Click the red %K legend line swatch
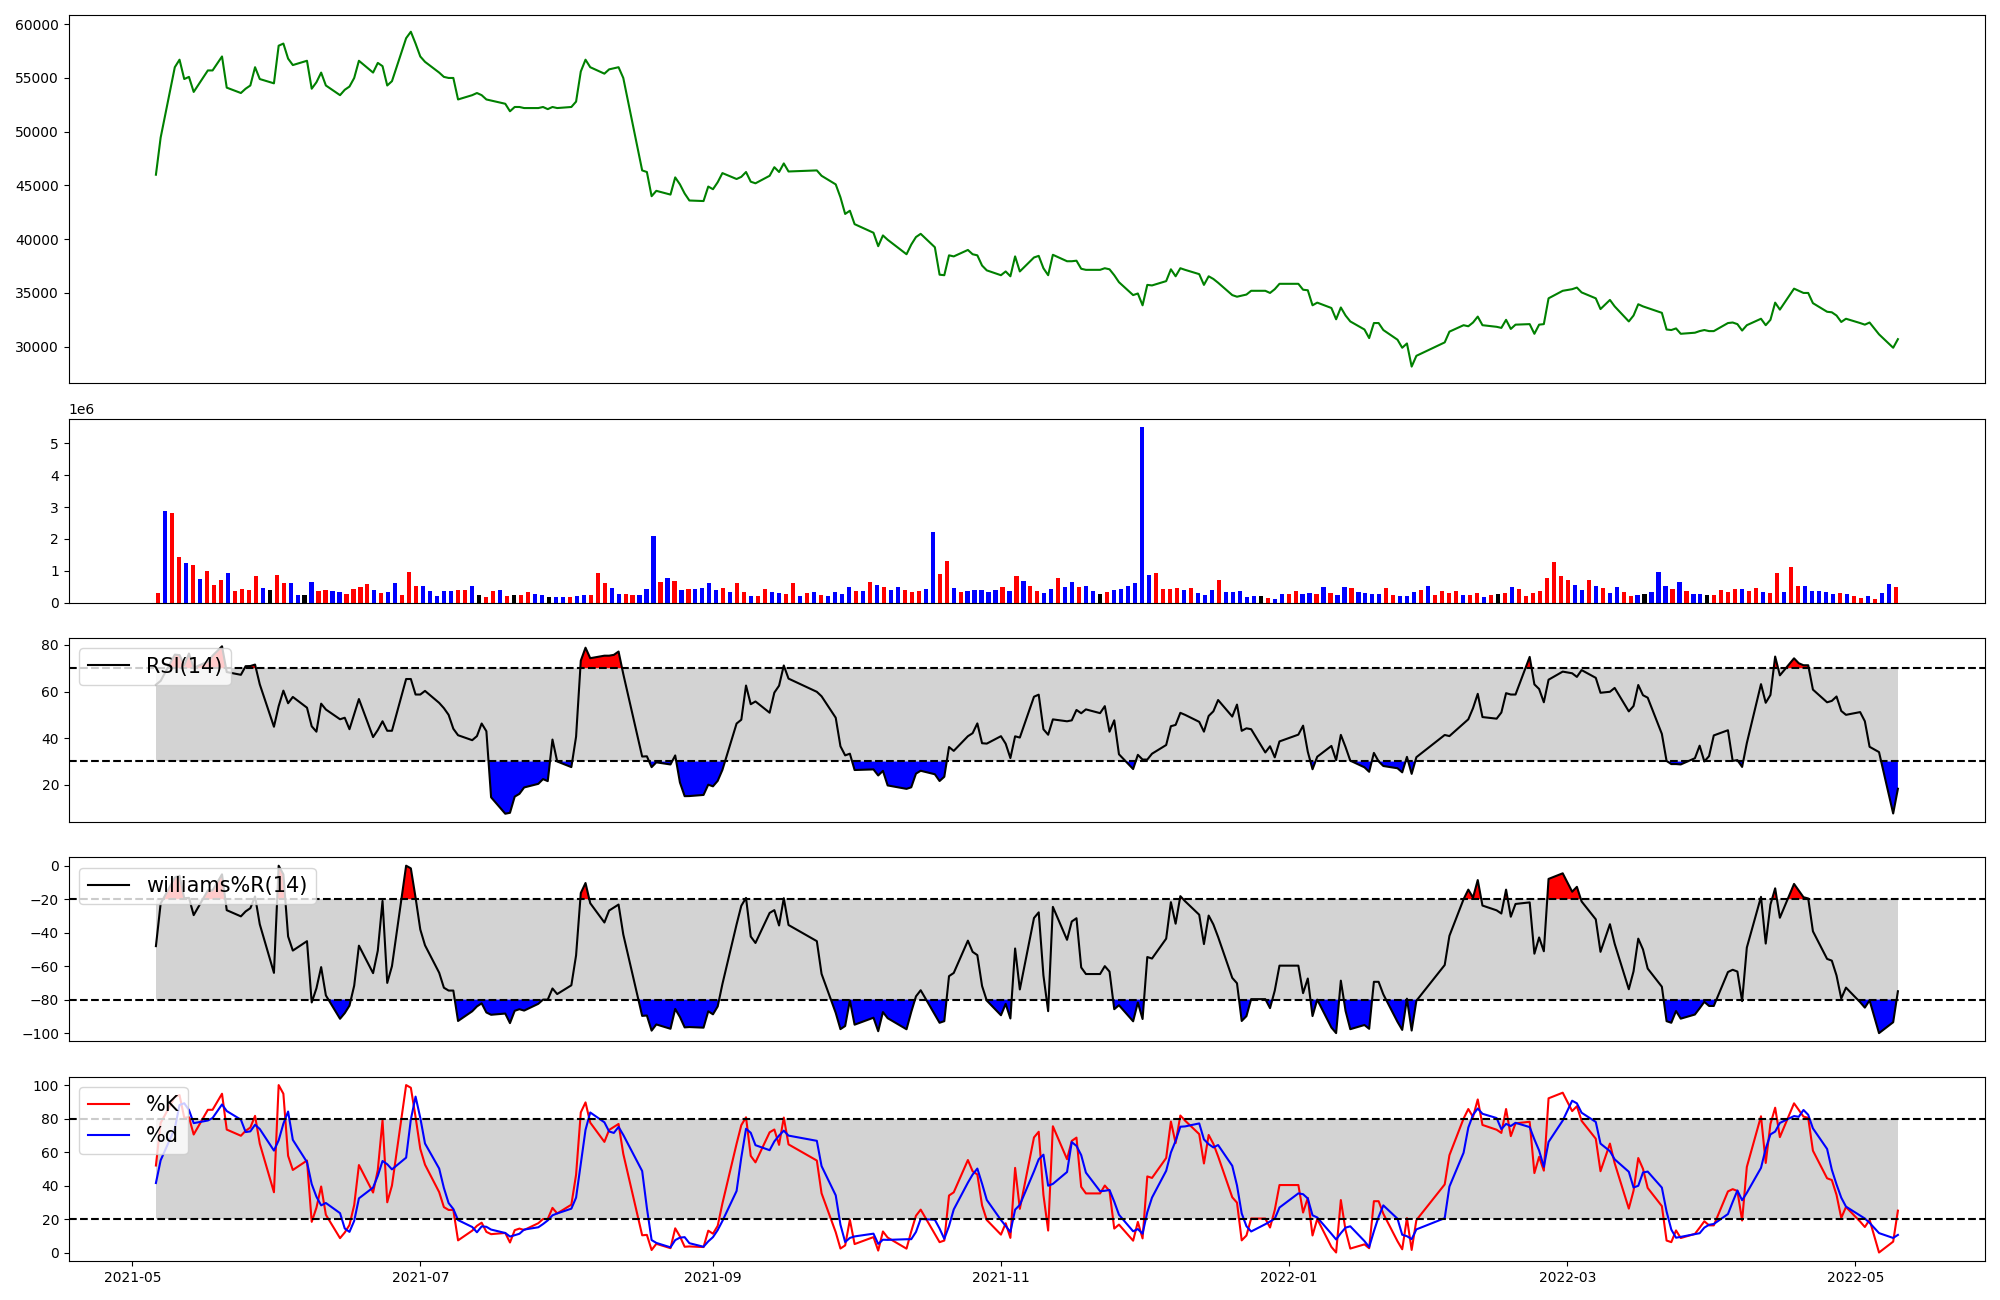This screenshot has width=2000, height=1300. (109, 1104)
